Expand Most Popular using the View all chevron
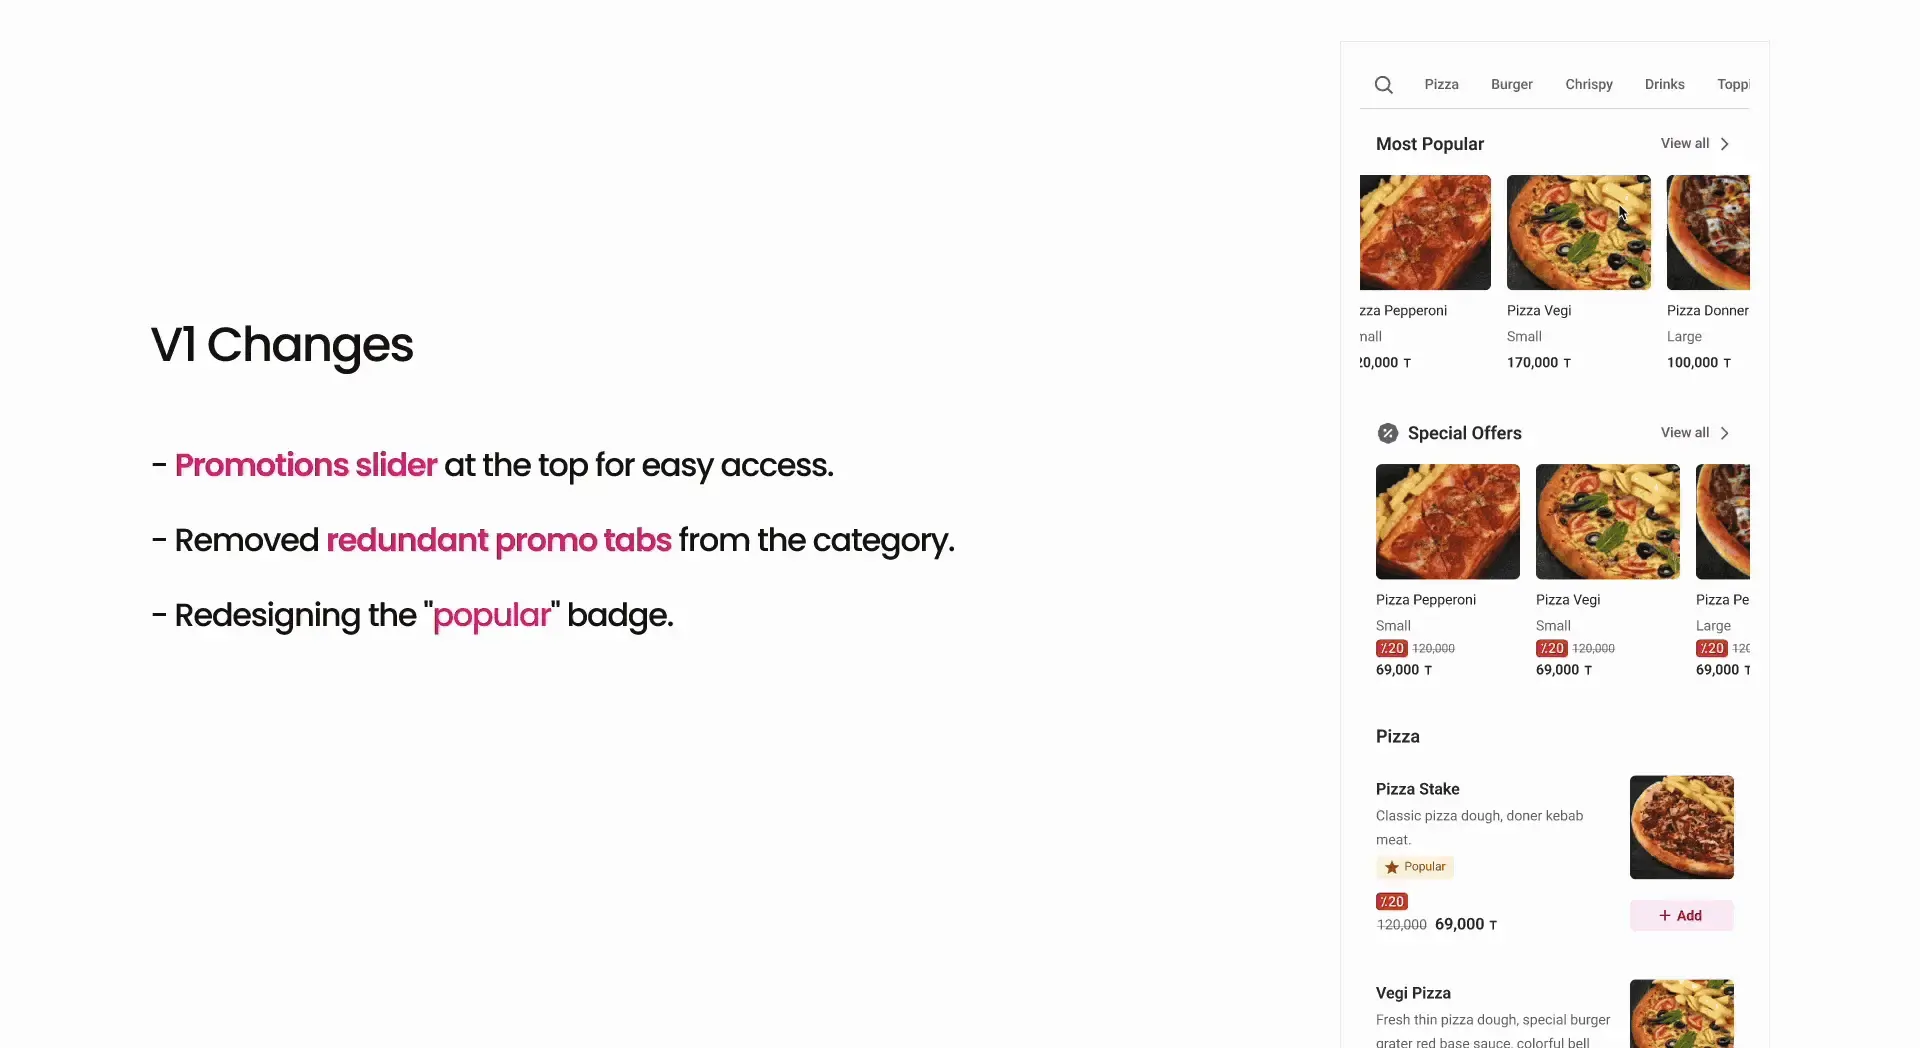The height and width of the screenshot is (1048, 1920). [1723, 143]
